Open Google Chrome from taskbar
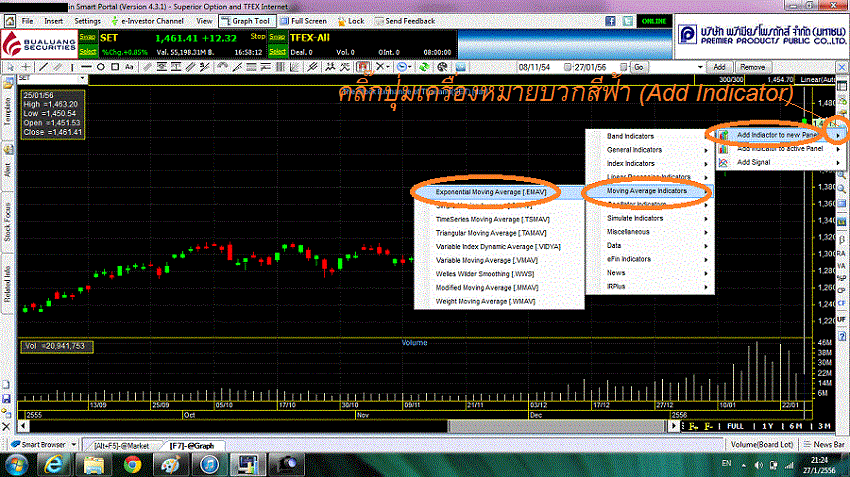 (x=132, y=465)
